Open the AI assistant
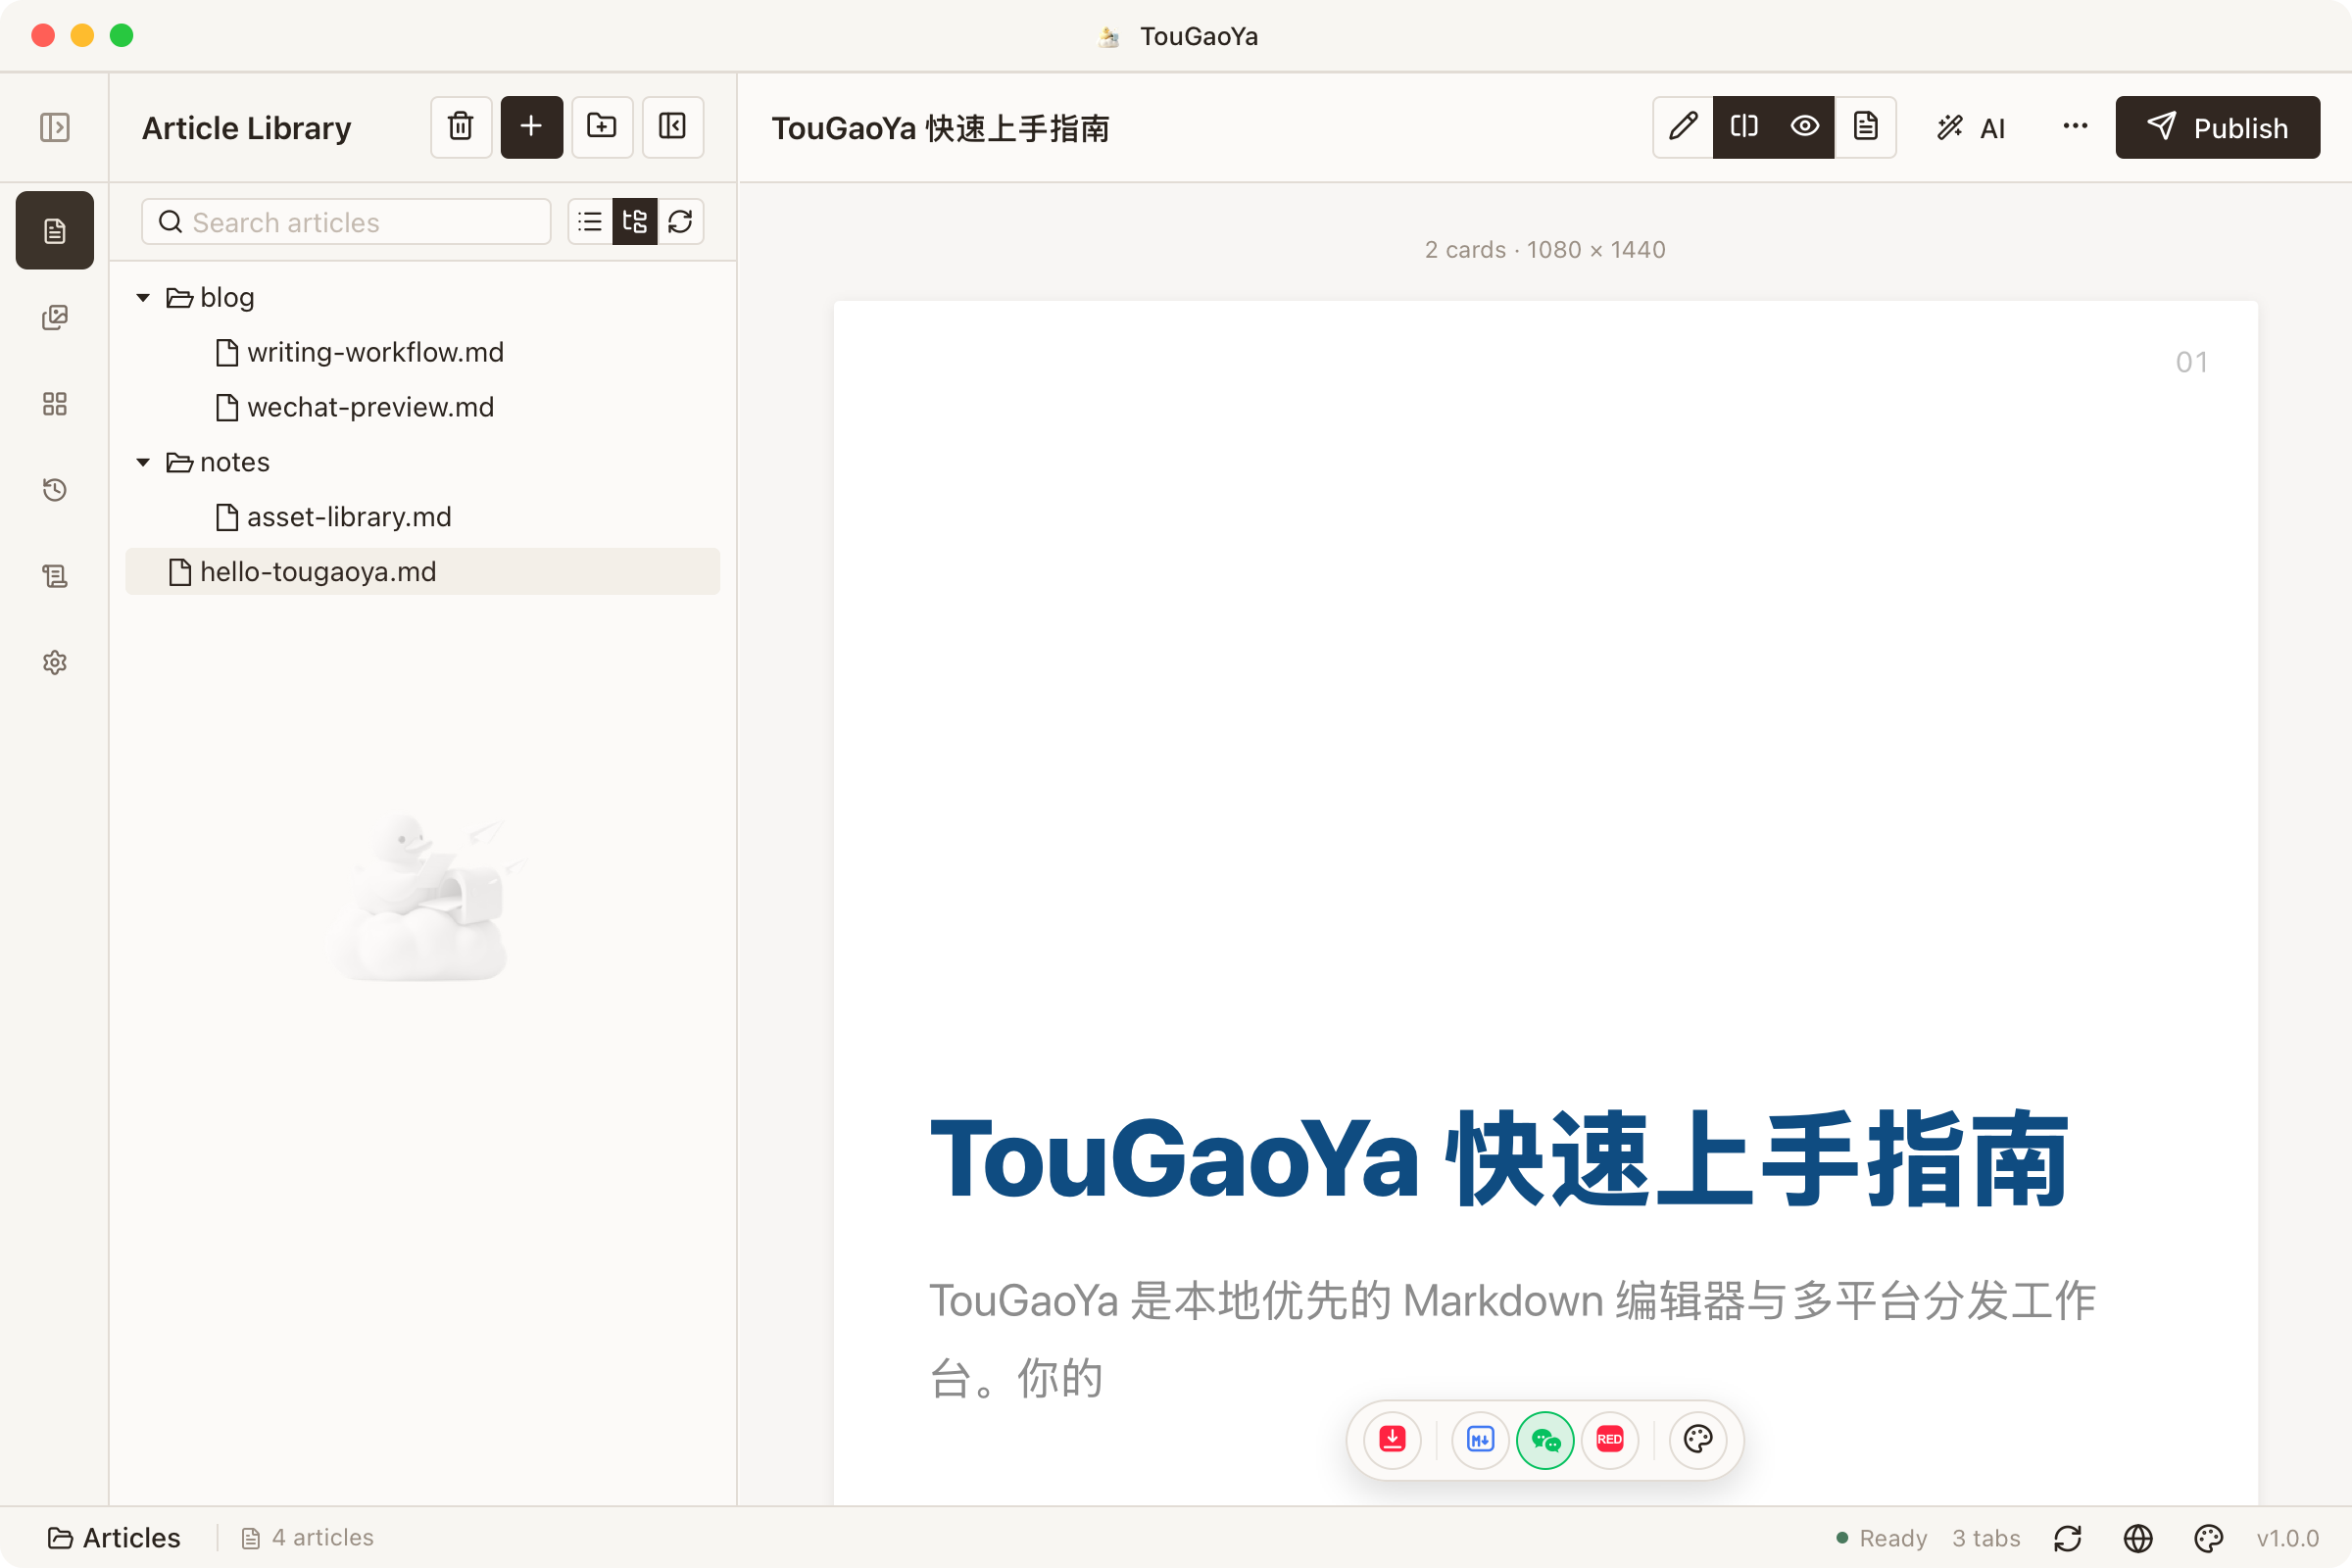The image size is (2352, 1568). 1971,127
